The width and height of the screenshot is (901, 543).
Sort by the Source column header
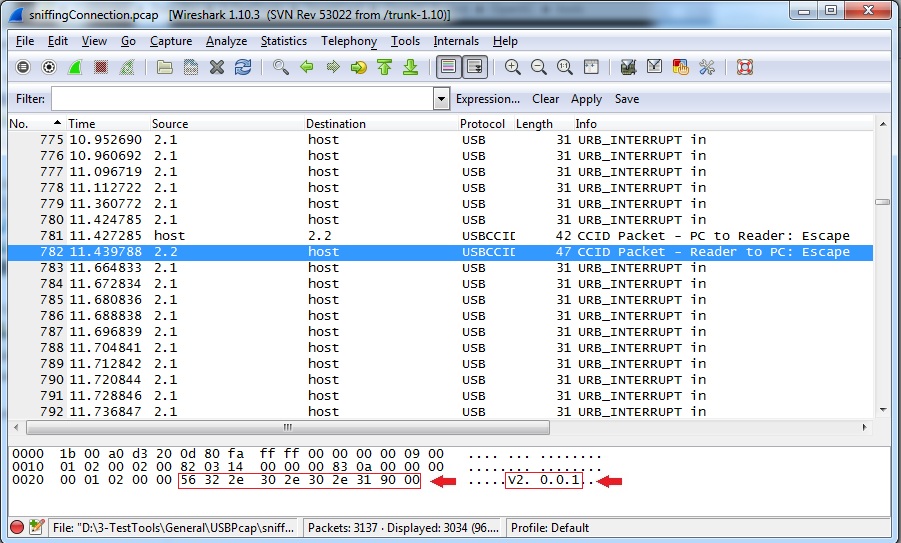[x=226, y=124]
